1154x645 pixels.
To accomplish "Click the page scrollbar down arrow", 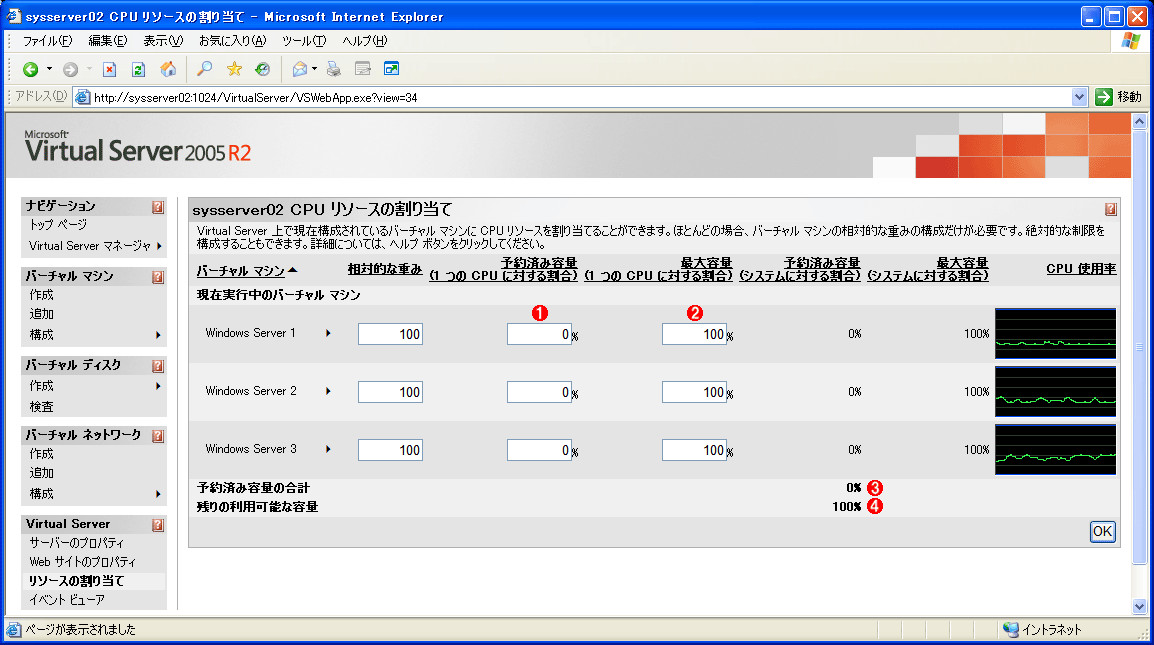I will click(x=1139, y=607).
